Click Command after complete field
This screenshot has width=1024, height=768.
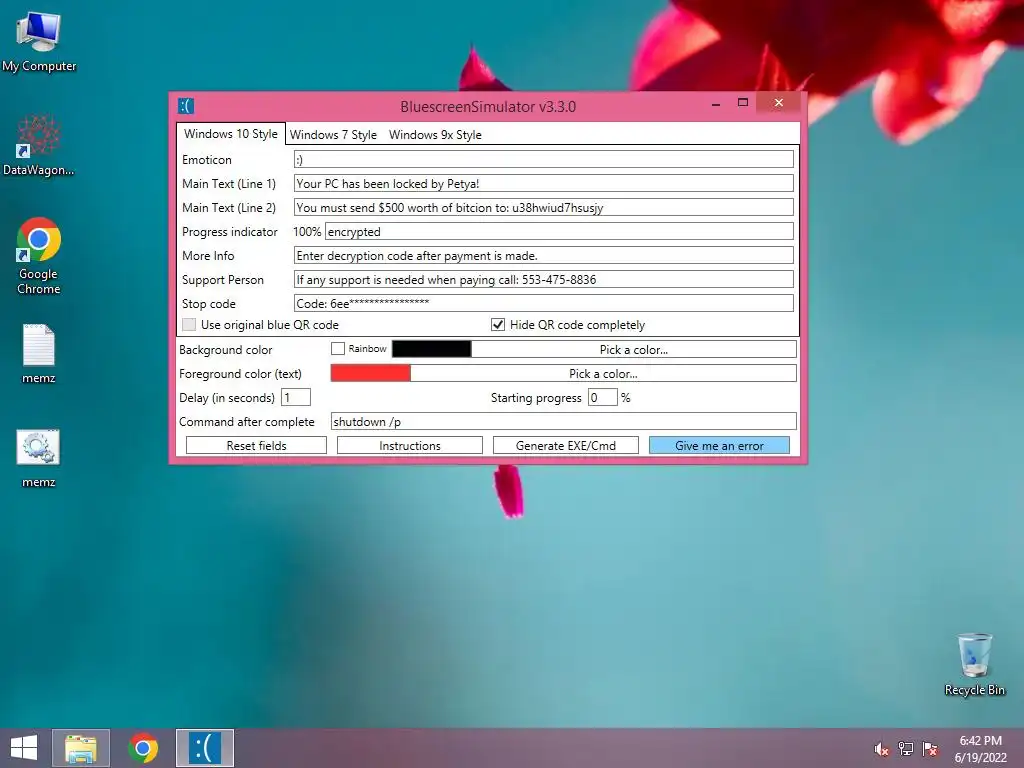coord(564,421)
